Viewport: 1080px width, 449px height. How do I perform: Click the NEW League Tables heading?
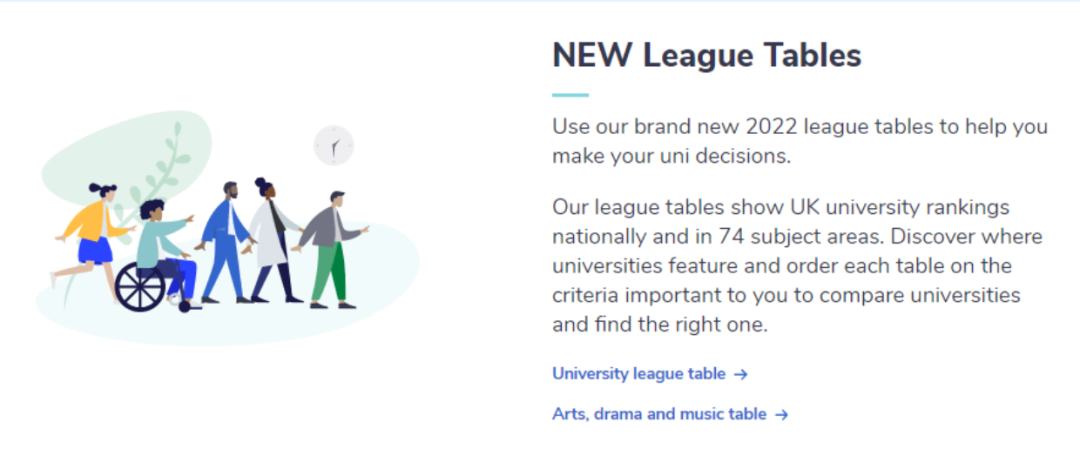(x=707, y=56)
